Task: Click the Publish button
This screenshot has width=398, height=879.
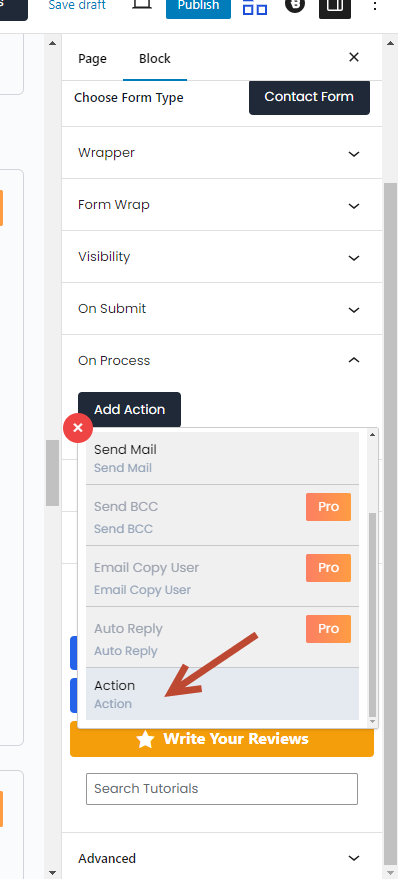Action: (198, 7)
